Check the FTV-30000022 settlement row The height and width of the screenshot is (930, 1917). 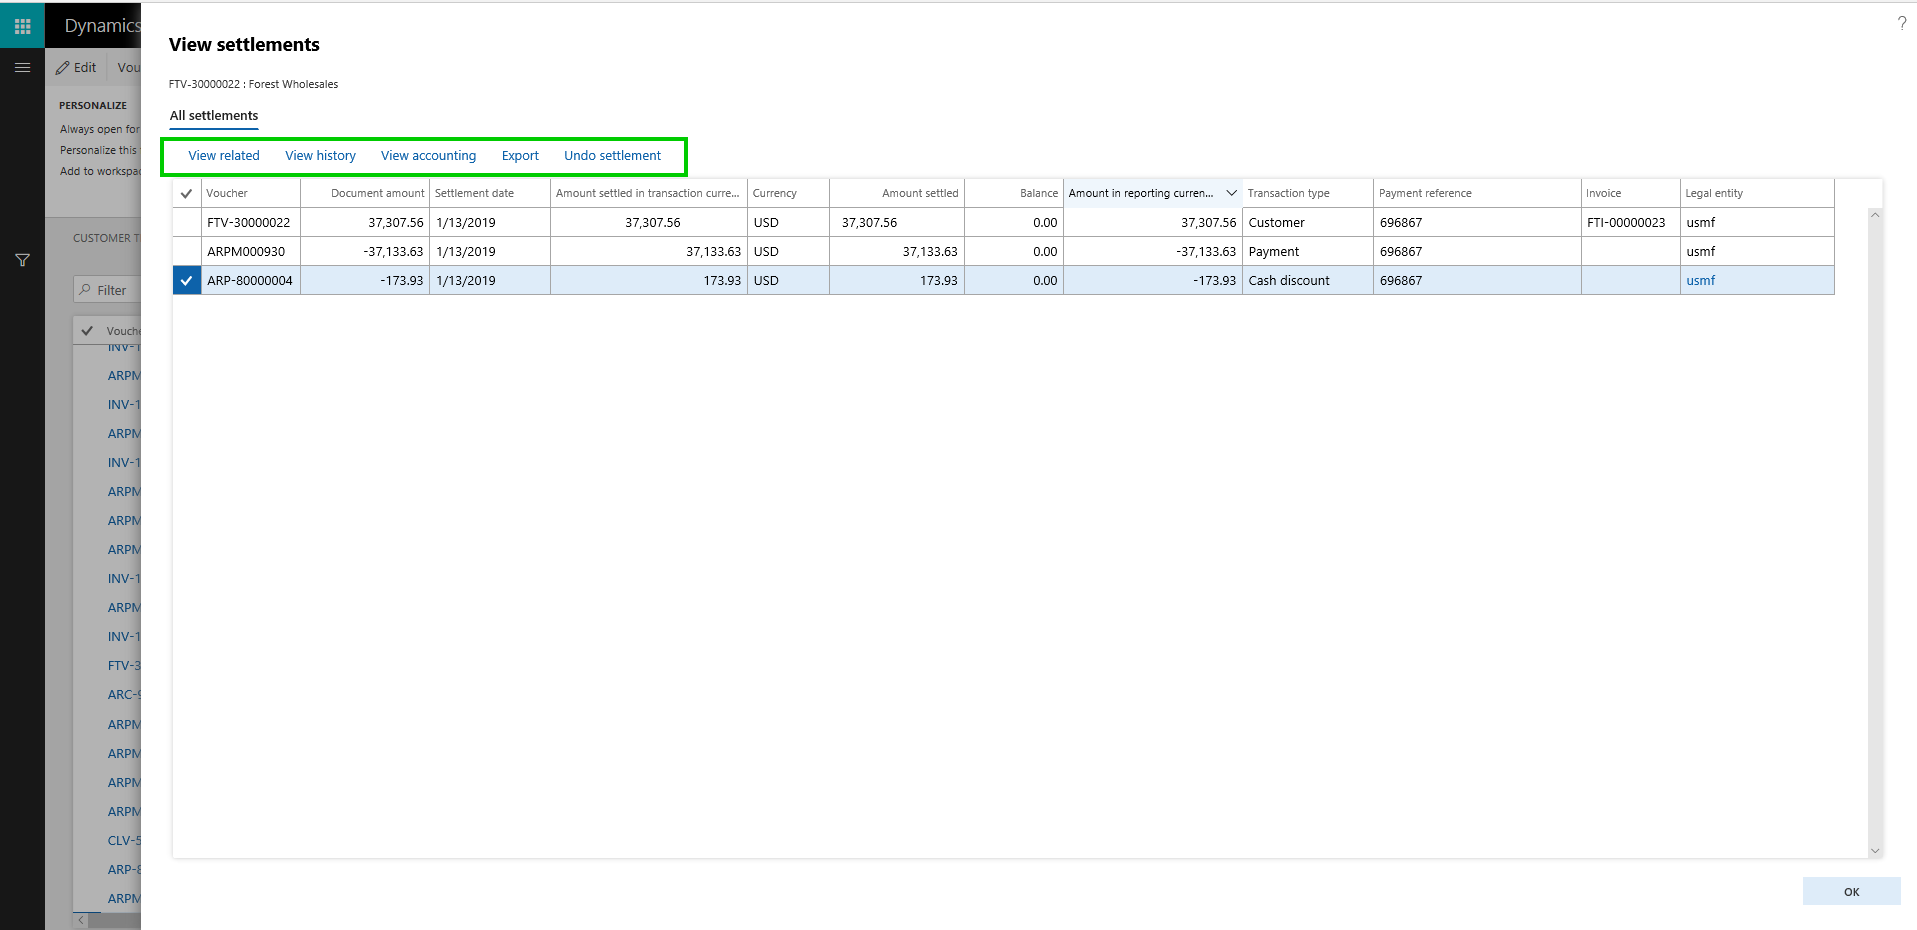click(186, 222)
